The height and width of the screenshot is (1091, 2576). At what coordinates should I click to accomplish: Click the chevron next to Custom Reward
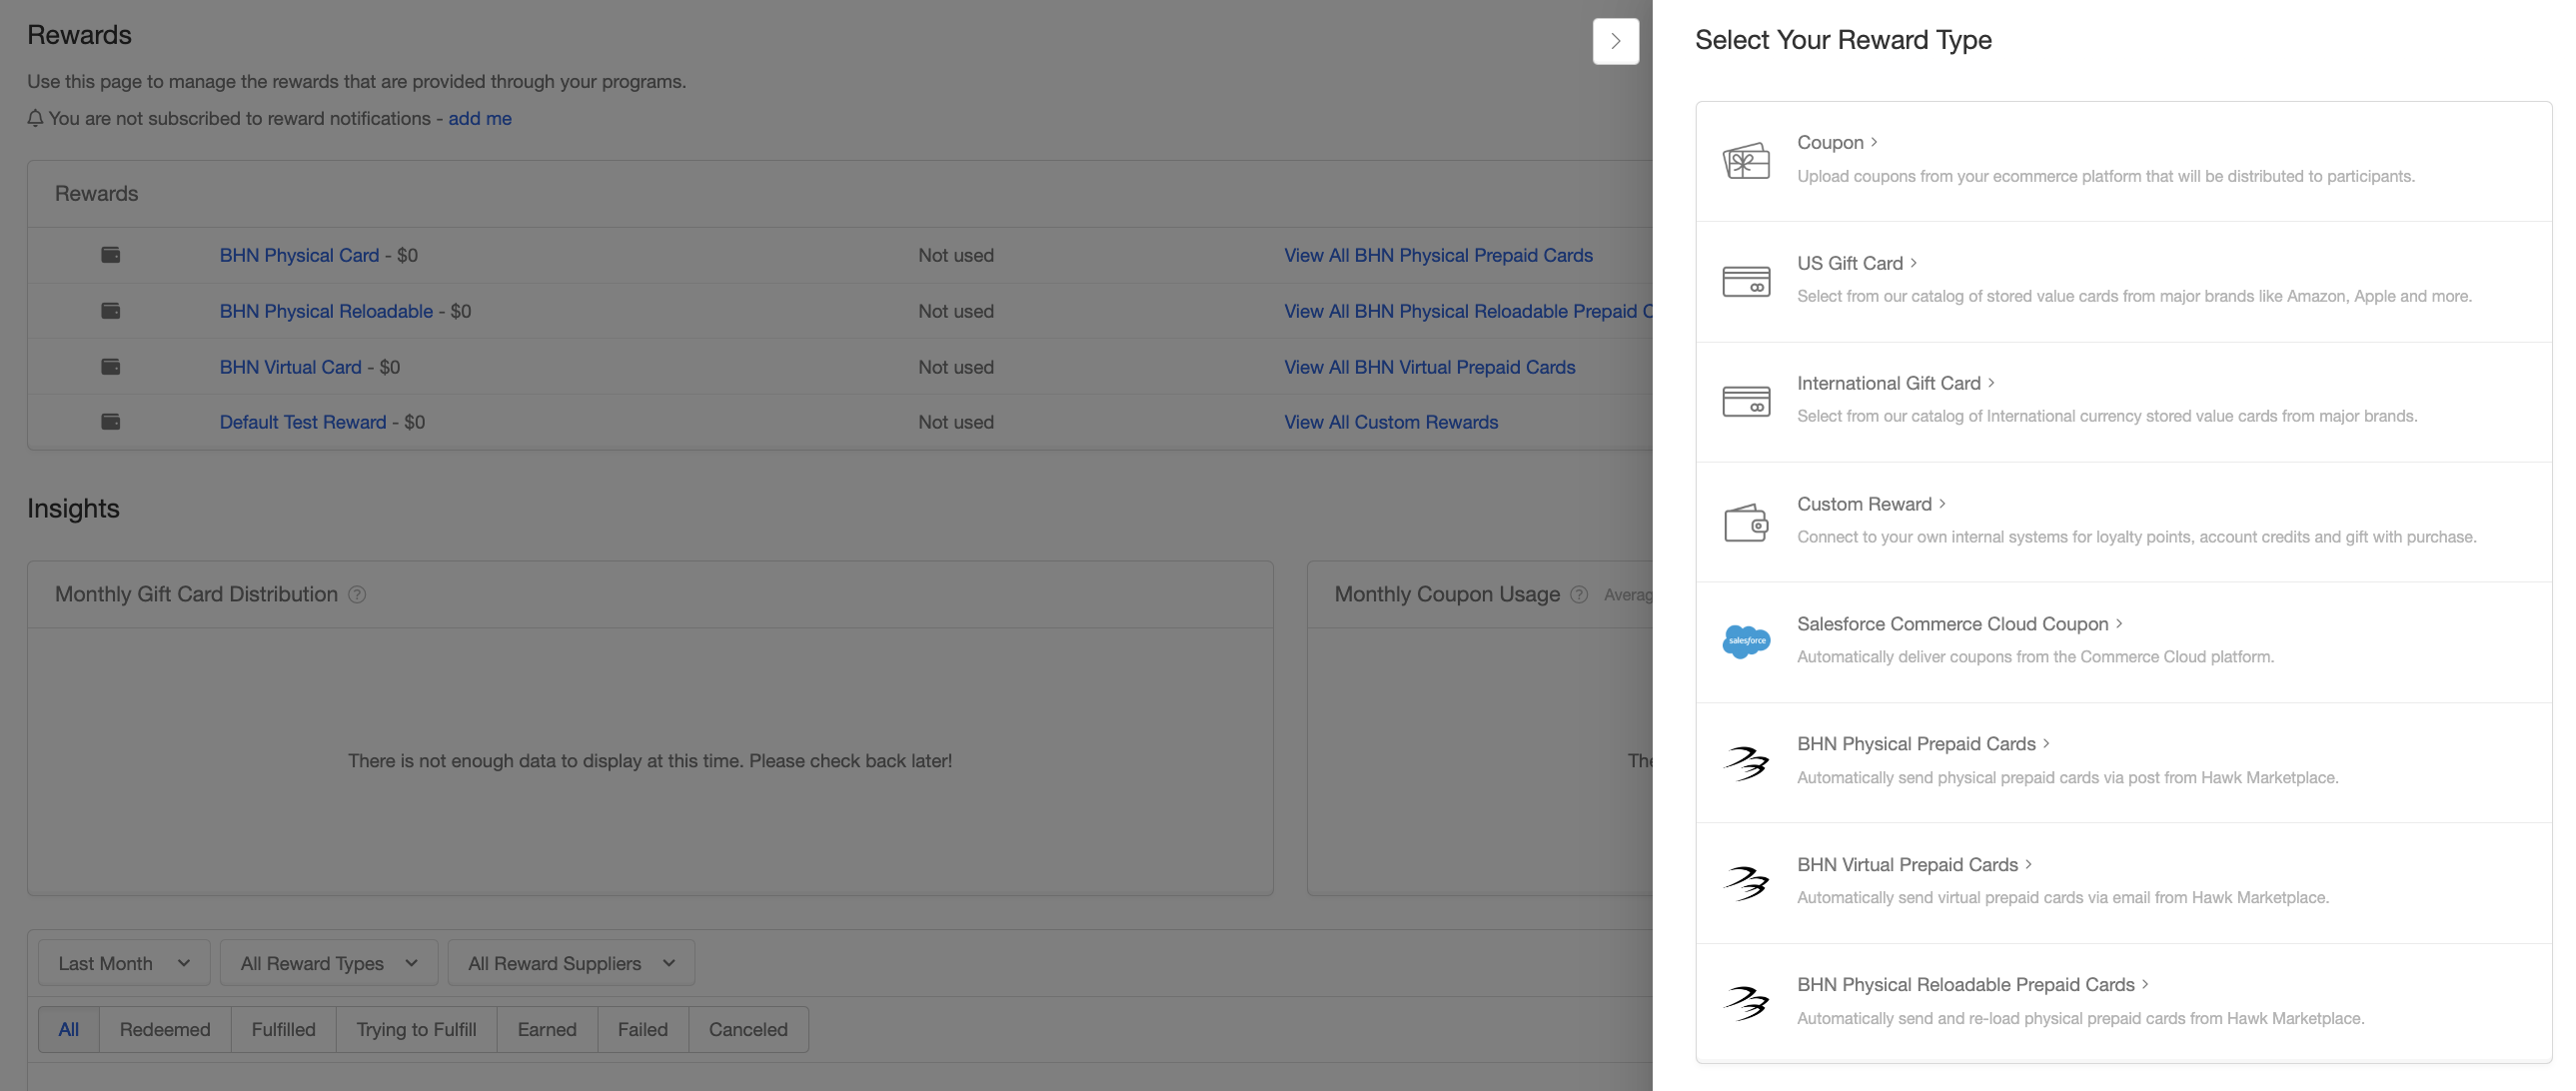point(1942,504)
